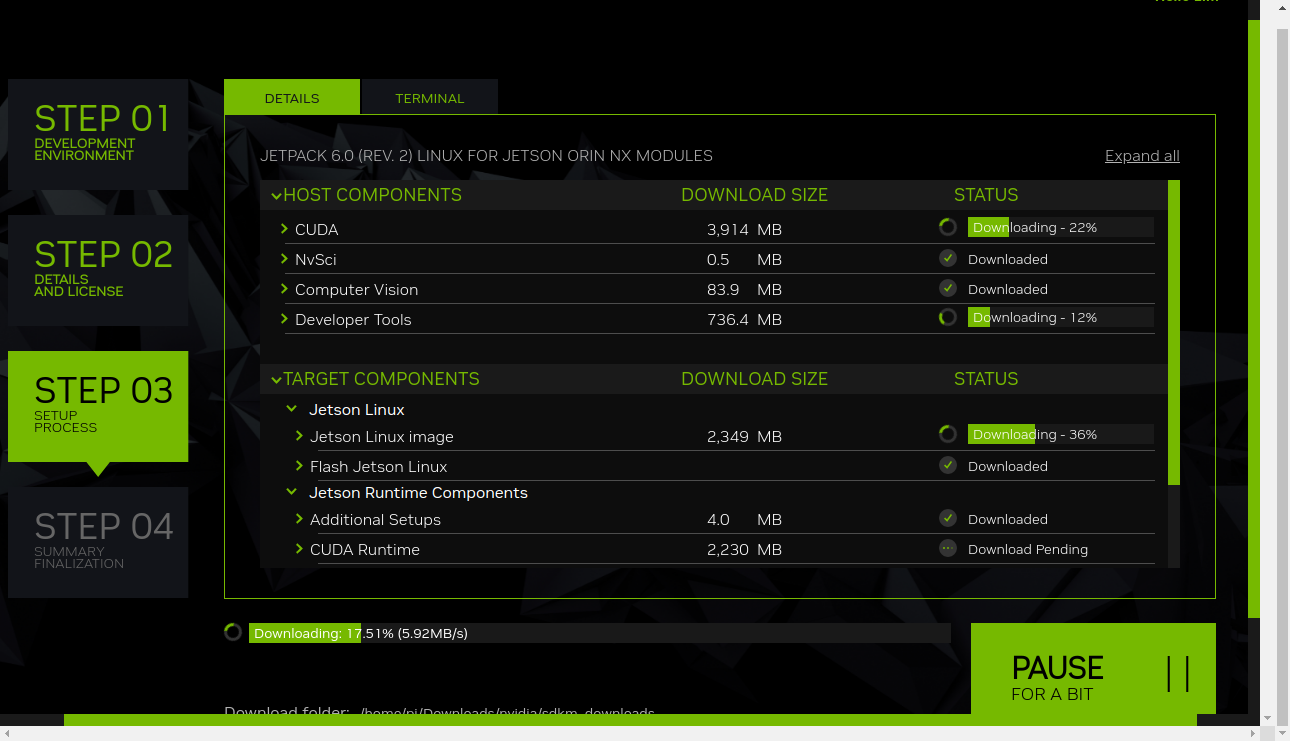
Task: Collapse the Jetson Linux group
Action: tap(292, 409)
